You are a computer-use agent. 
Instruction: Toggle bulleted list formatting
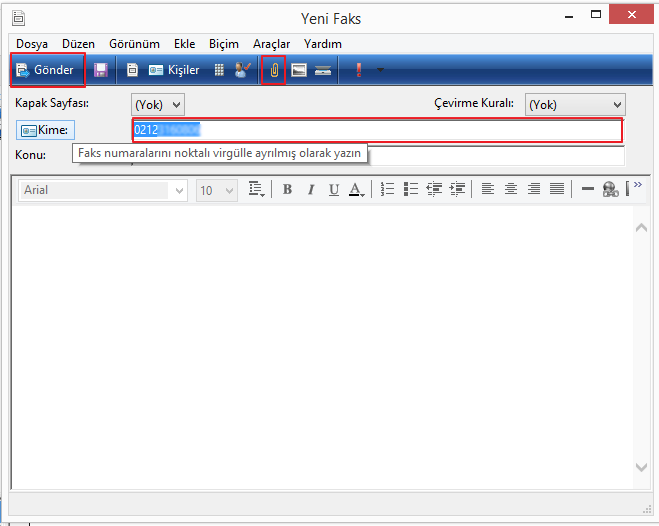point(411,189)
